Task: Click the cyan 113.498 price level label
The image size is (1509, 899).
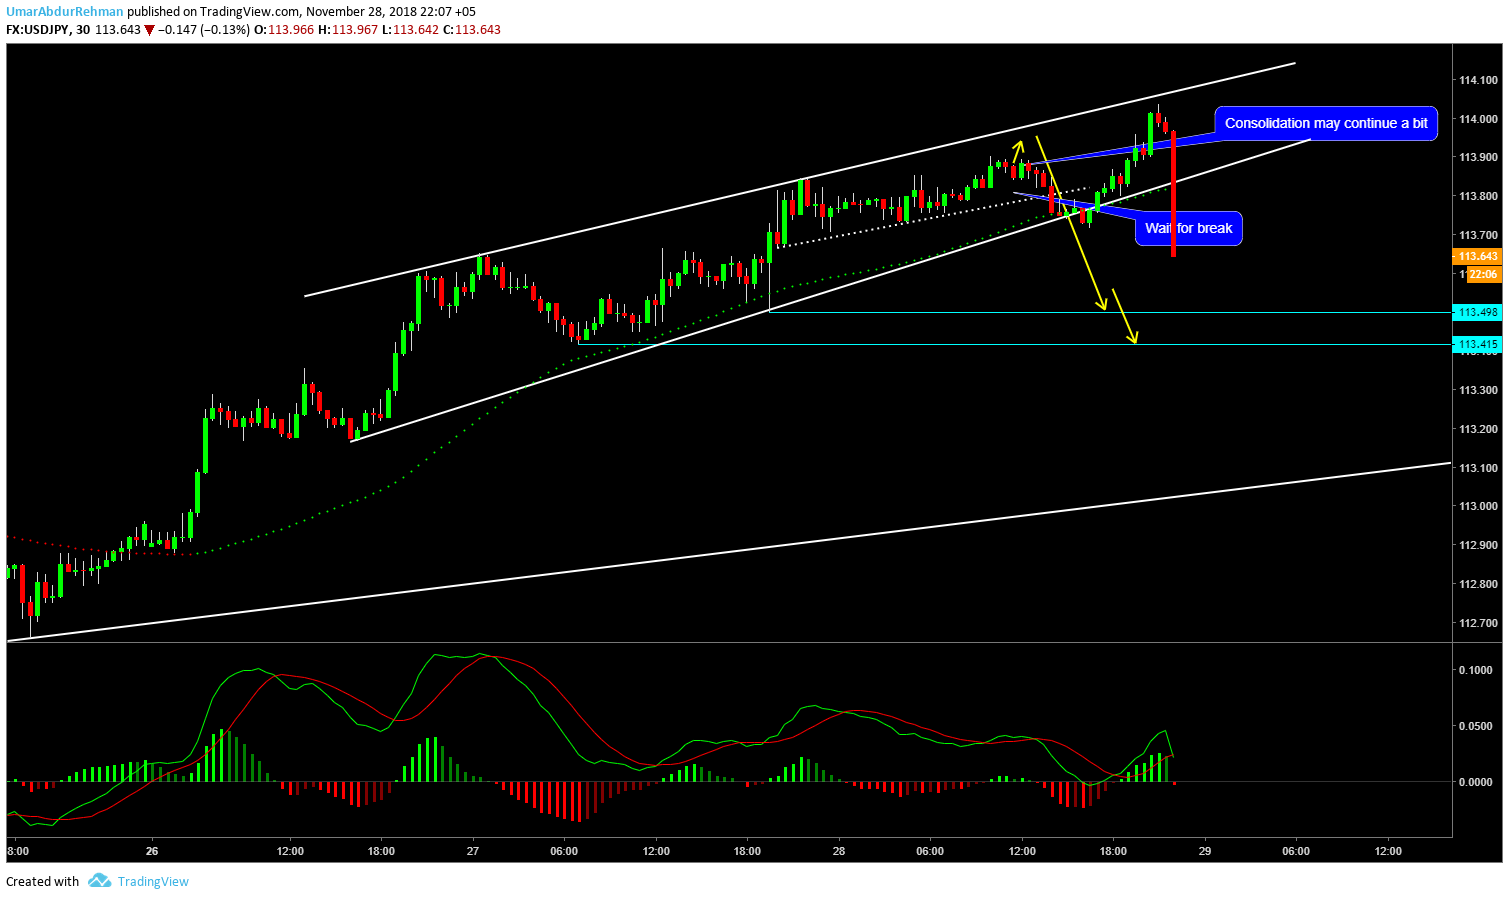Action: point(1477,312)
